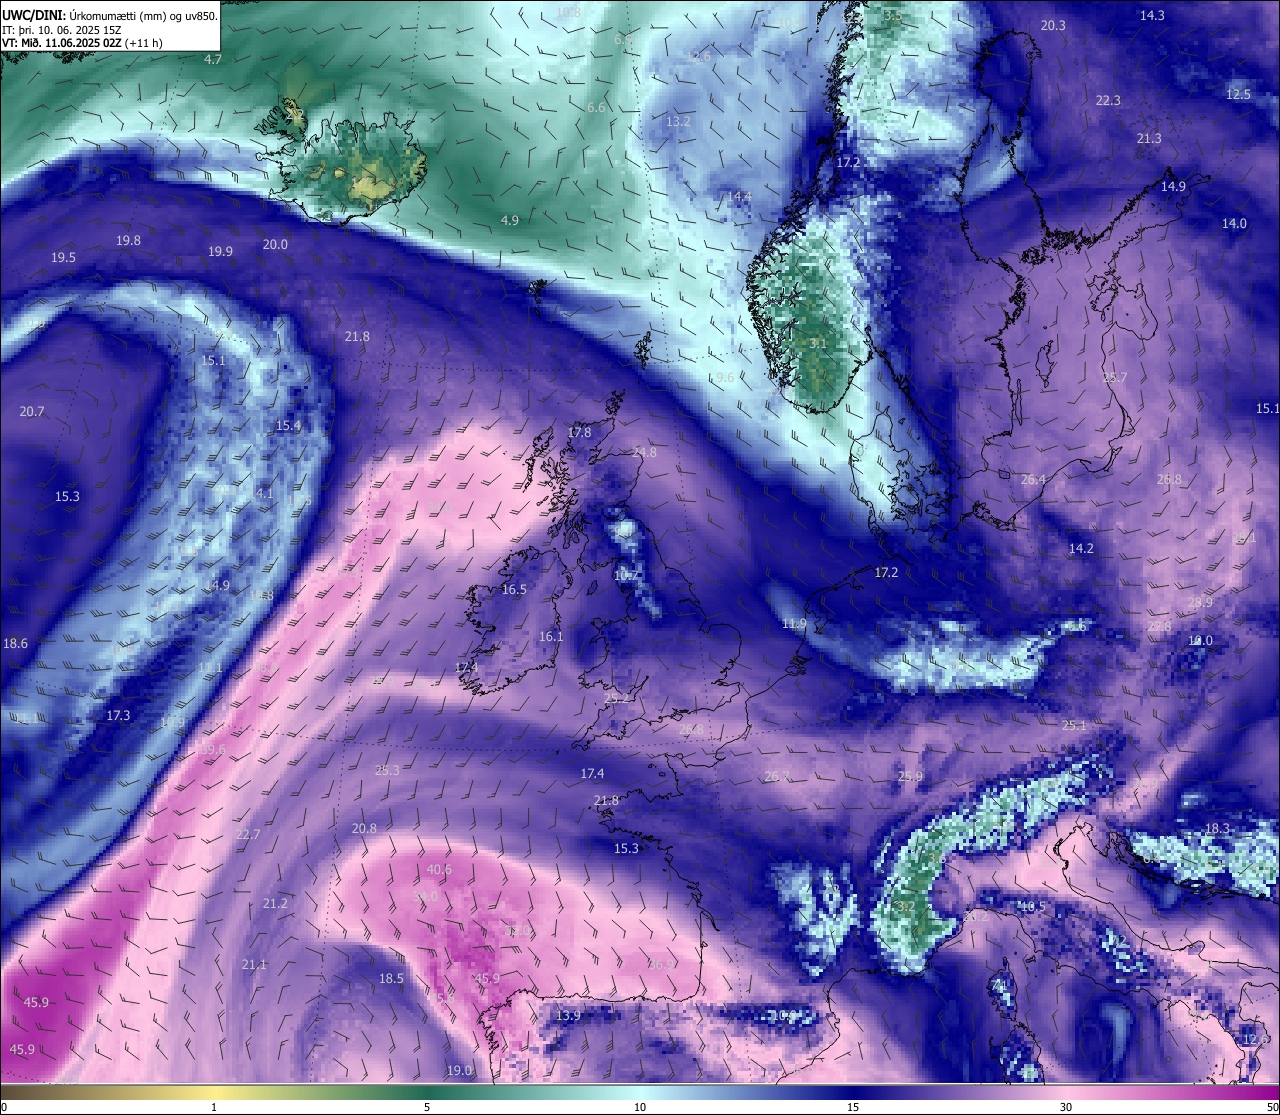Click the 20.8 map value
Screen dimensions: 1280x1115
364,829
